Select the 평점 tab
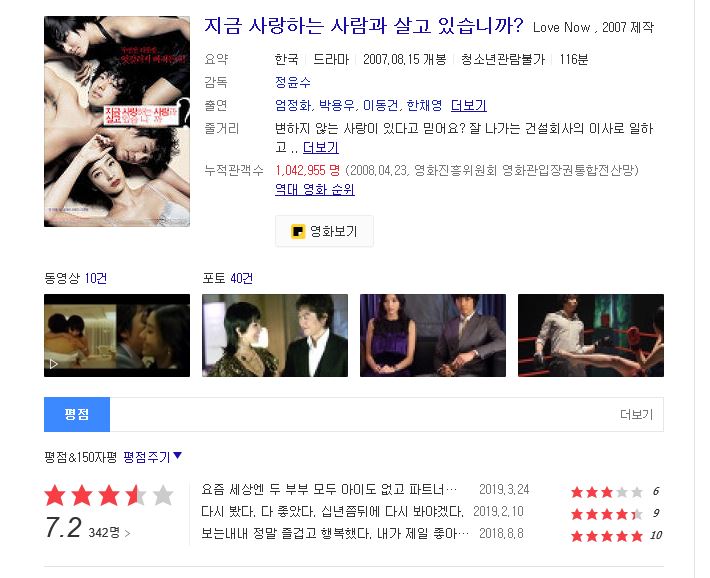 (x=77, y=414)
